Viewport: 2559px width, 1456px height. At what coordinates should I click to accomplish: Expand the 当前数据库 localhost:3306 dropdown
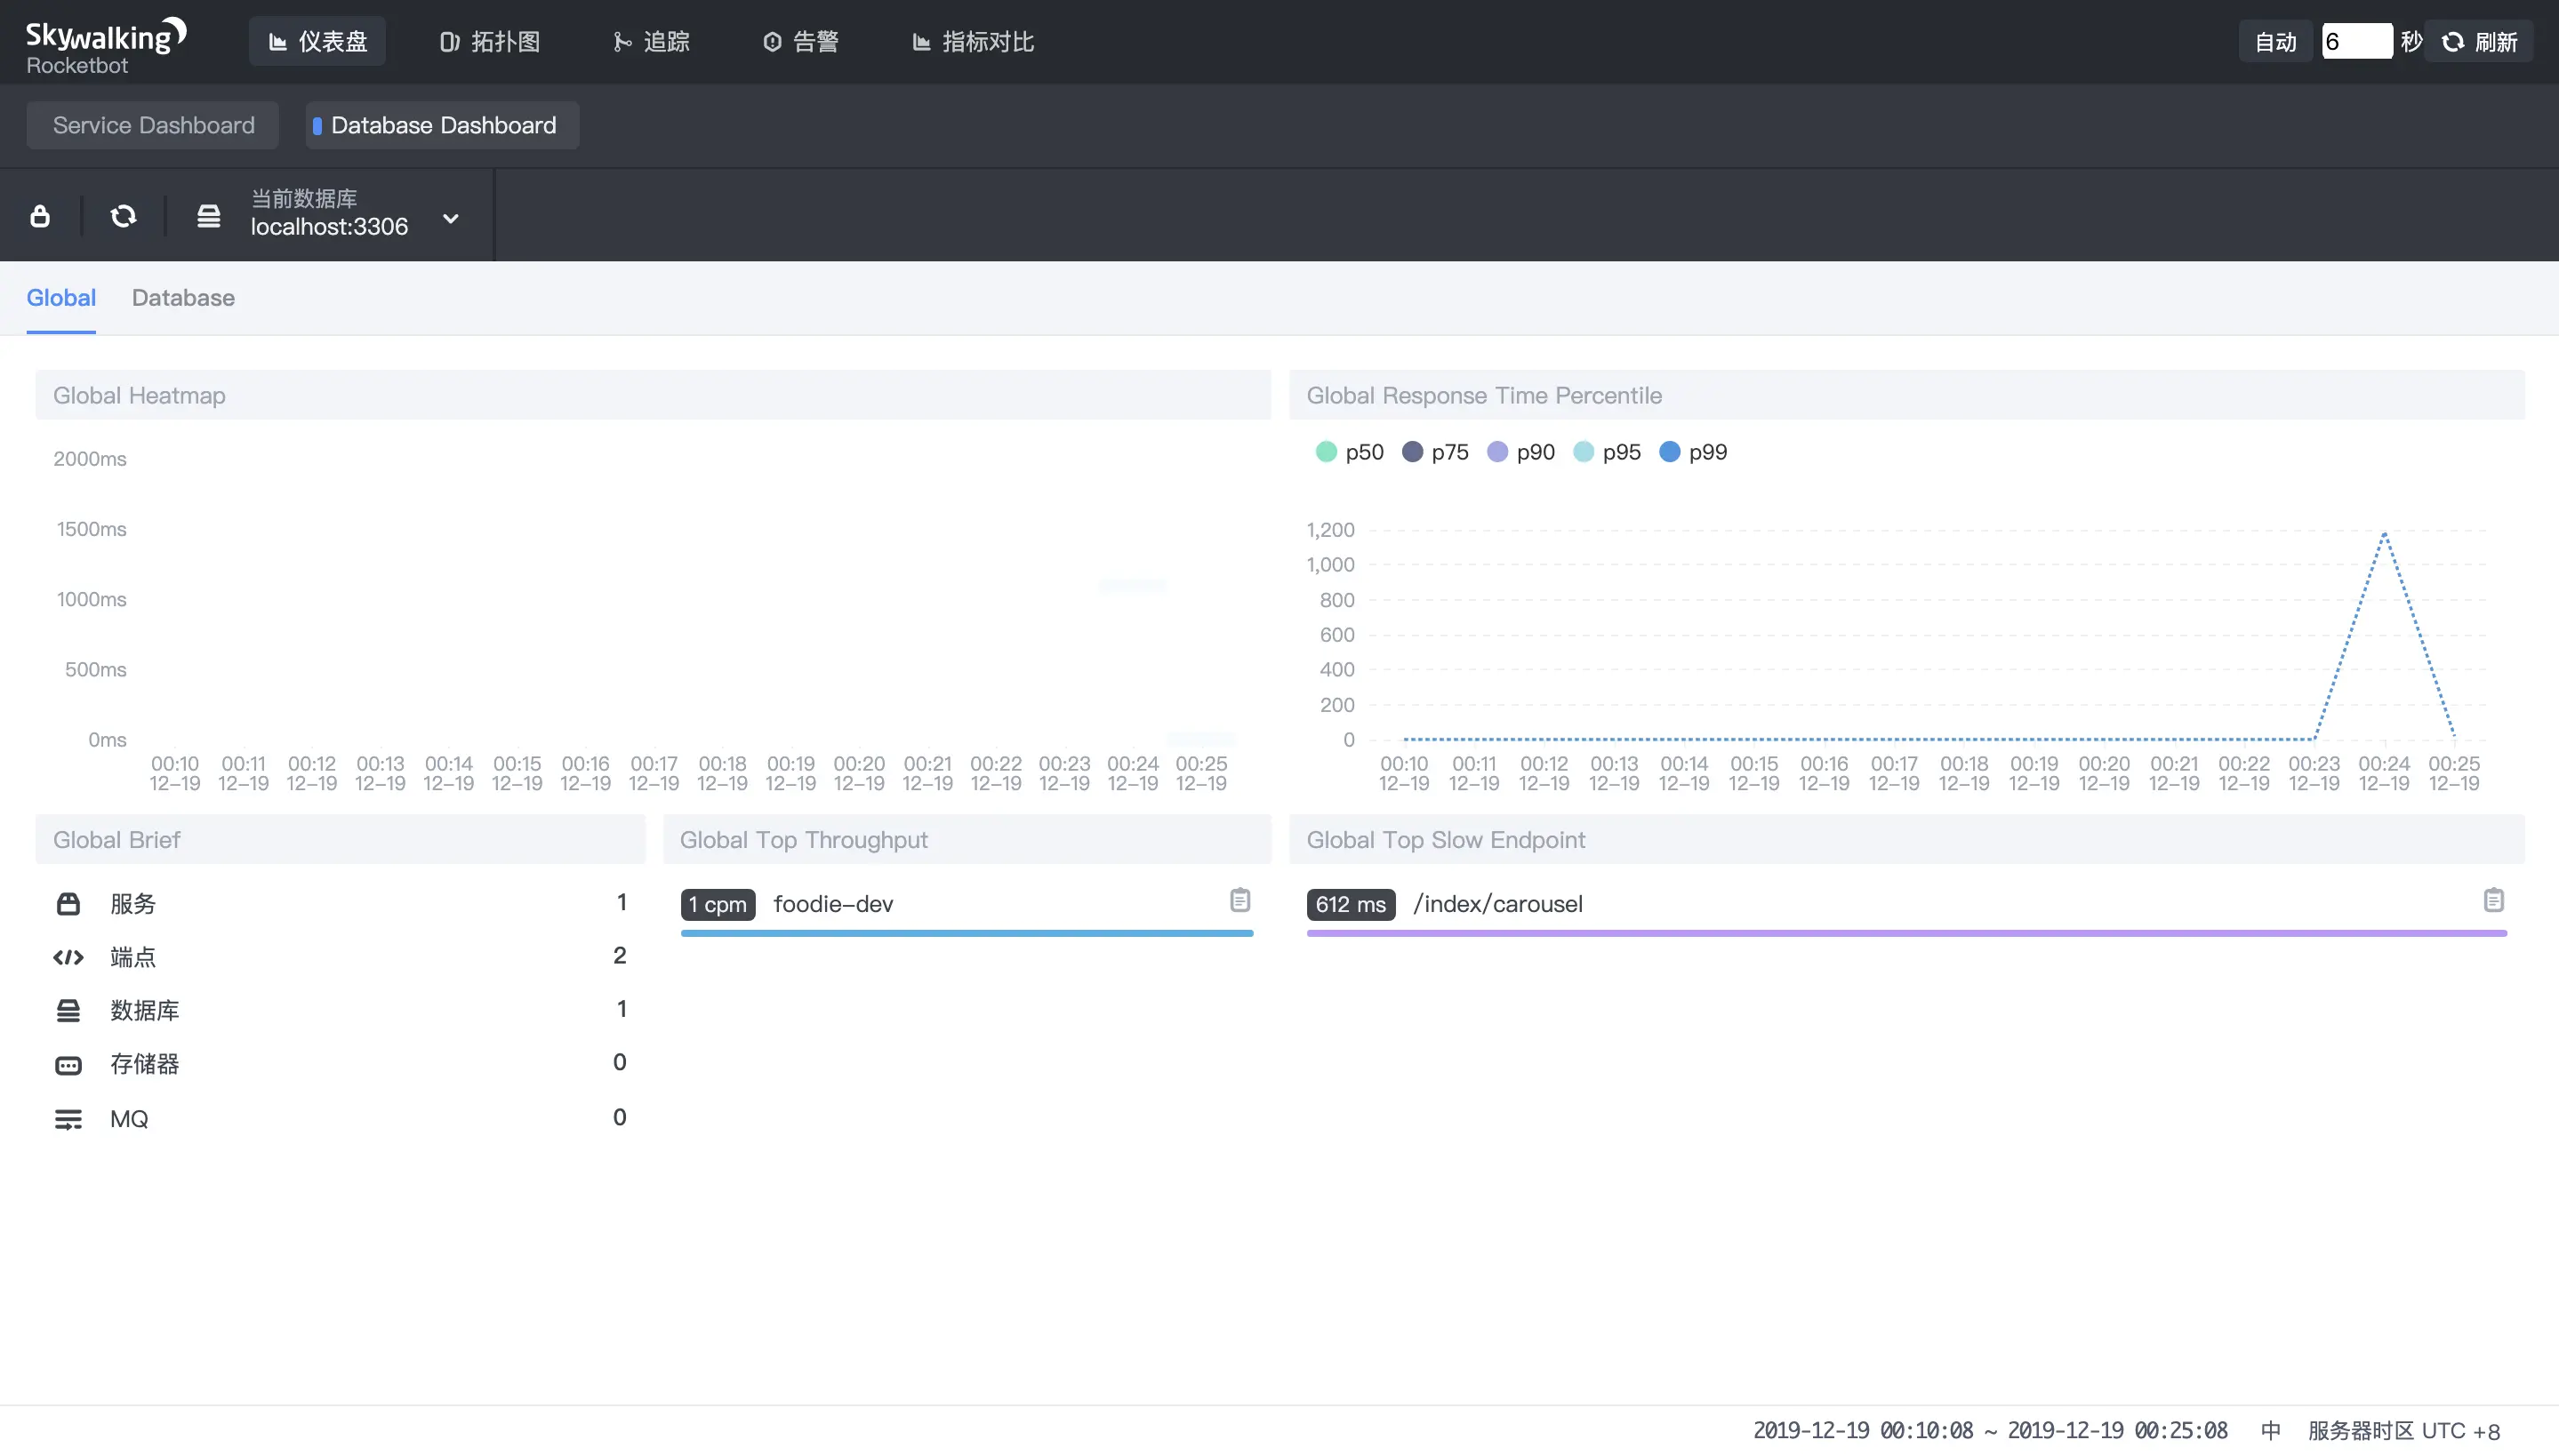click(451, 218)
